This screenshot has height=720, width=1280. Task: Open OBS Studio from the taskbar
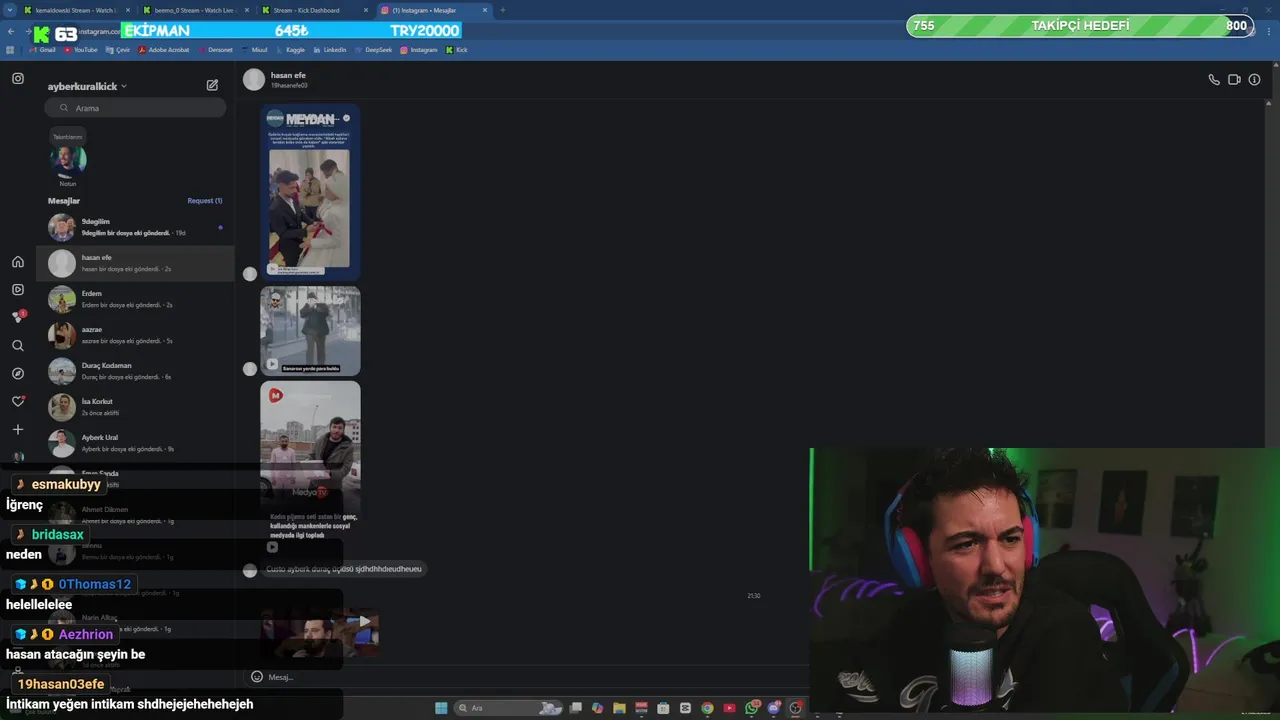[x=796, y=708]
